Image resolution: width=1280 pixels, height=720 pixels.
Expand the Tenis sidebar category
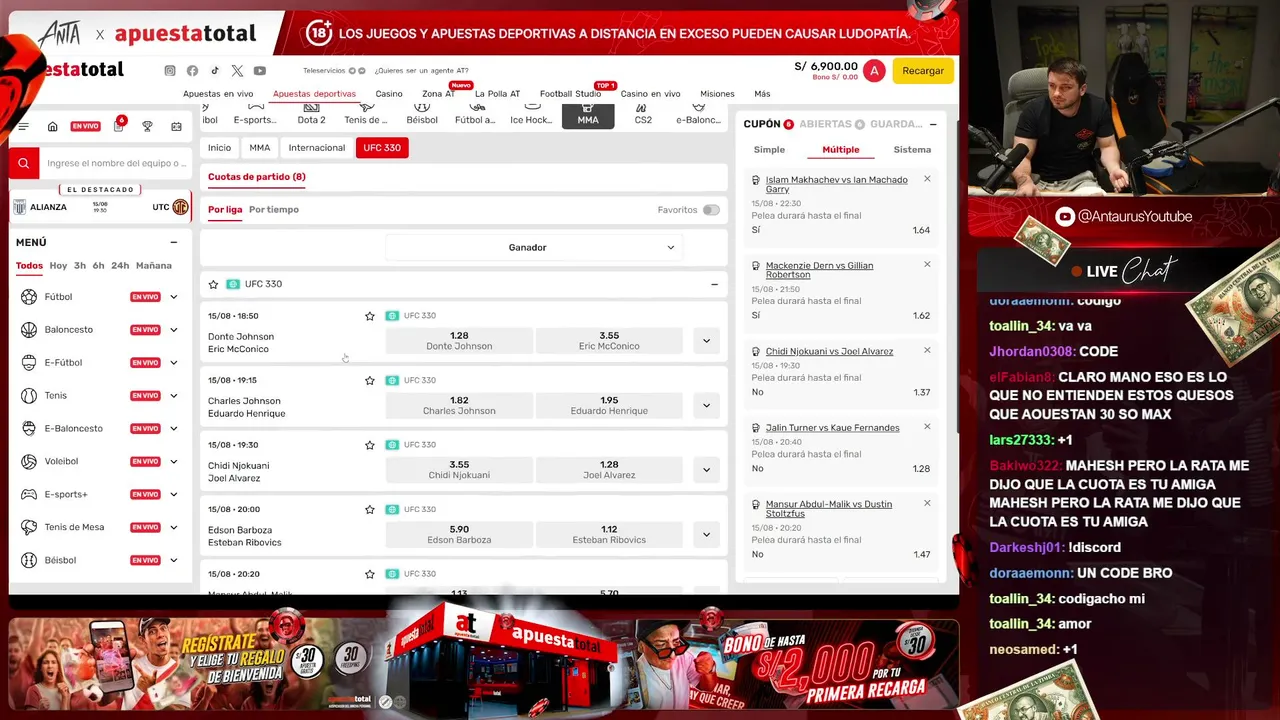pyautogui.click(x=174, y=396)
